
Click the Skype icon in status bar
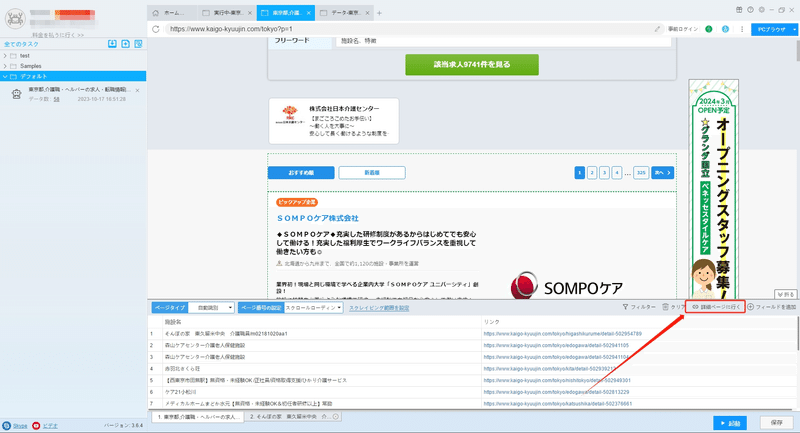pos(7,425)
